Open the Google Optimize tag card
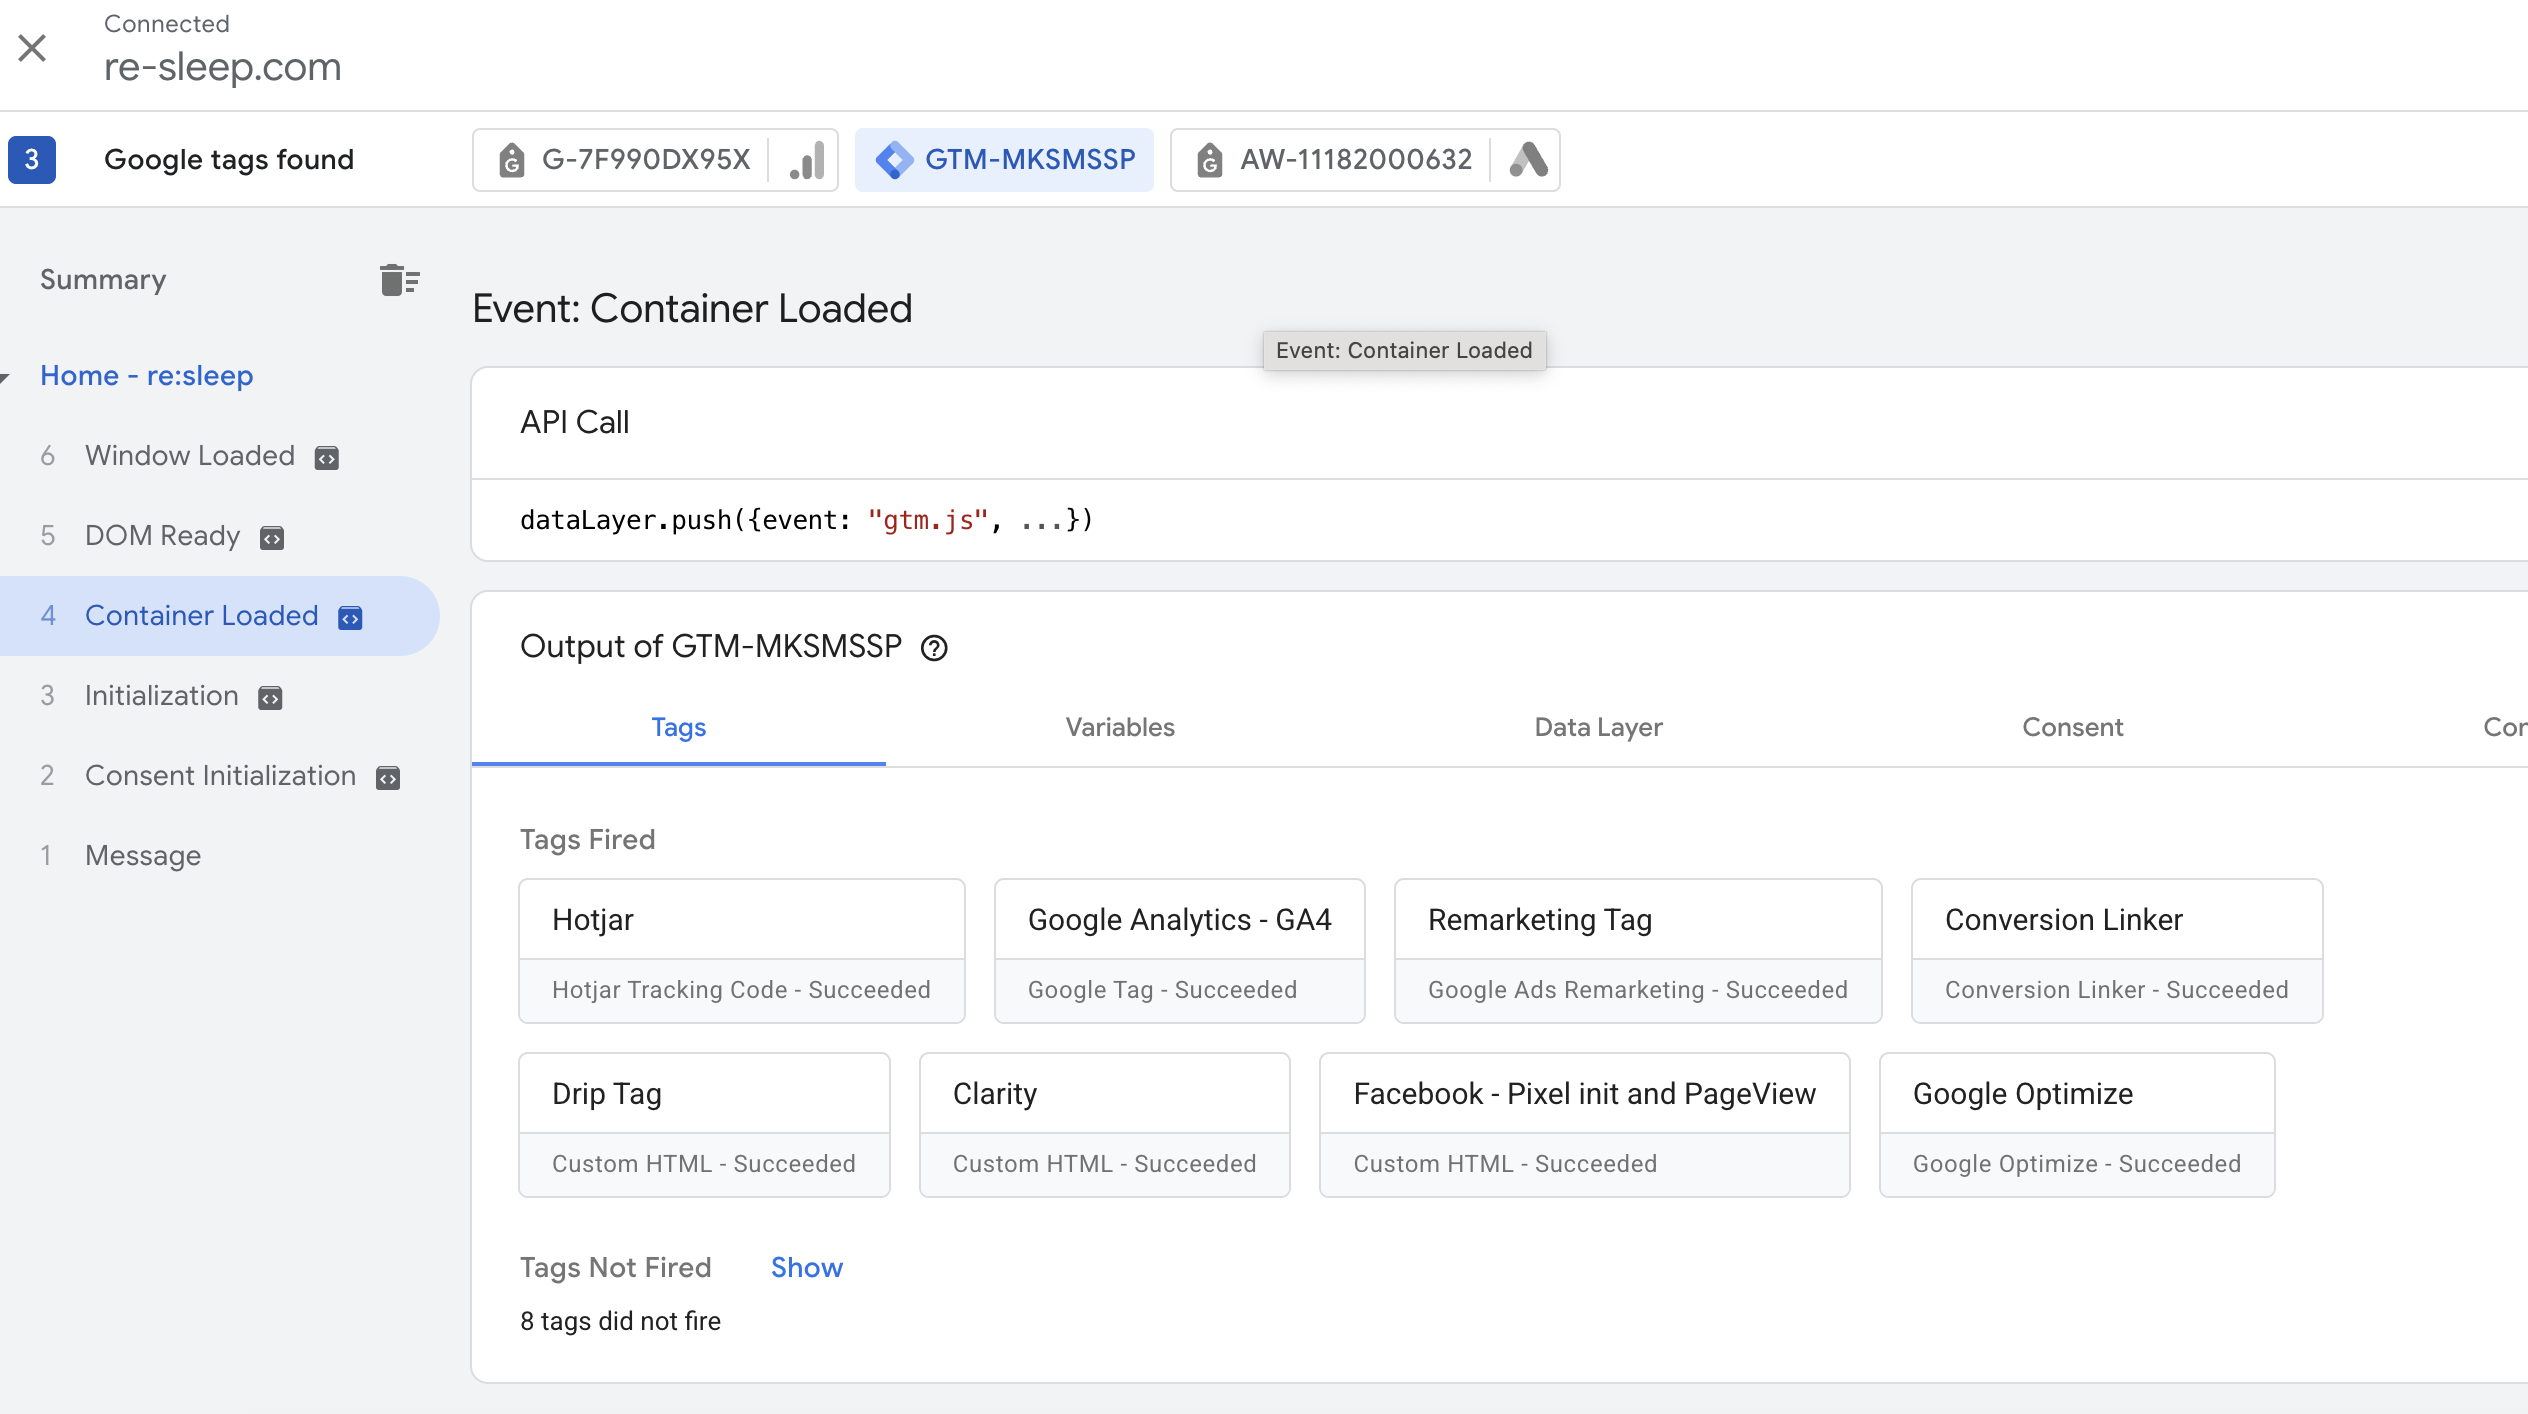2528x1414 pixels. (x=2077, y=1125)
